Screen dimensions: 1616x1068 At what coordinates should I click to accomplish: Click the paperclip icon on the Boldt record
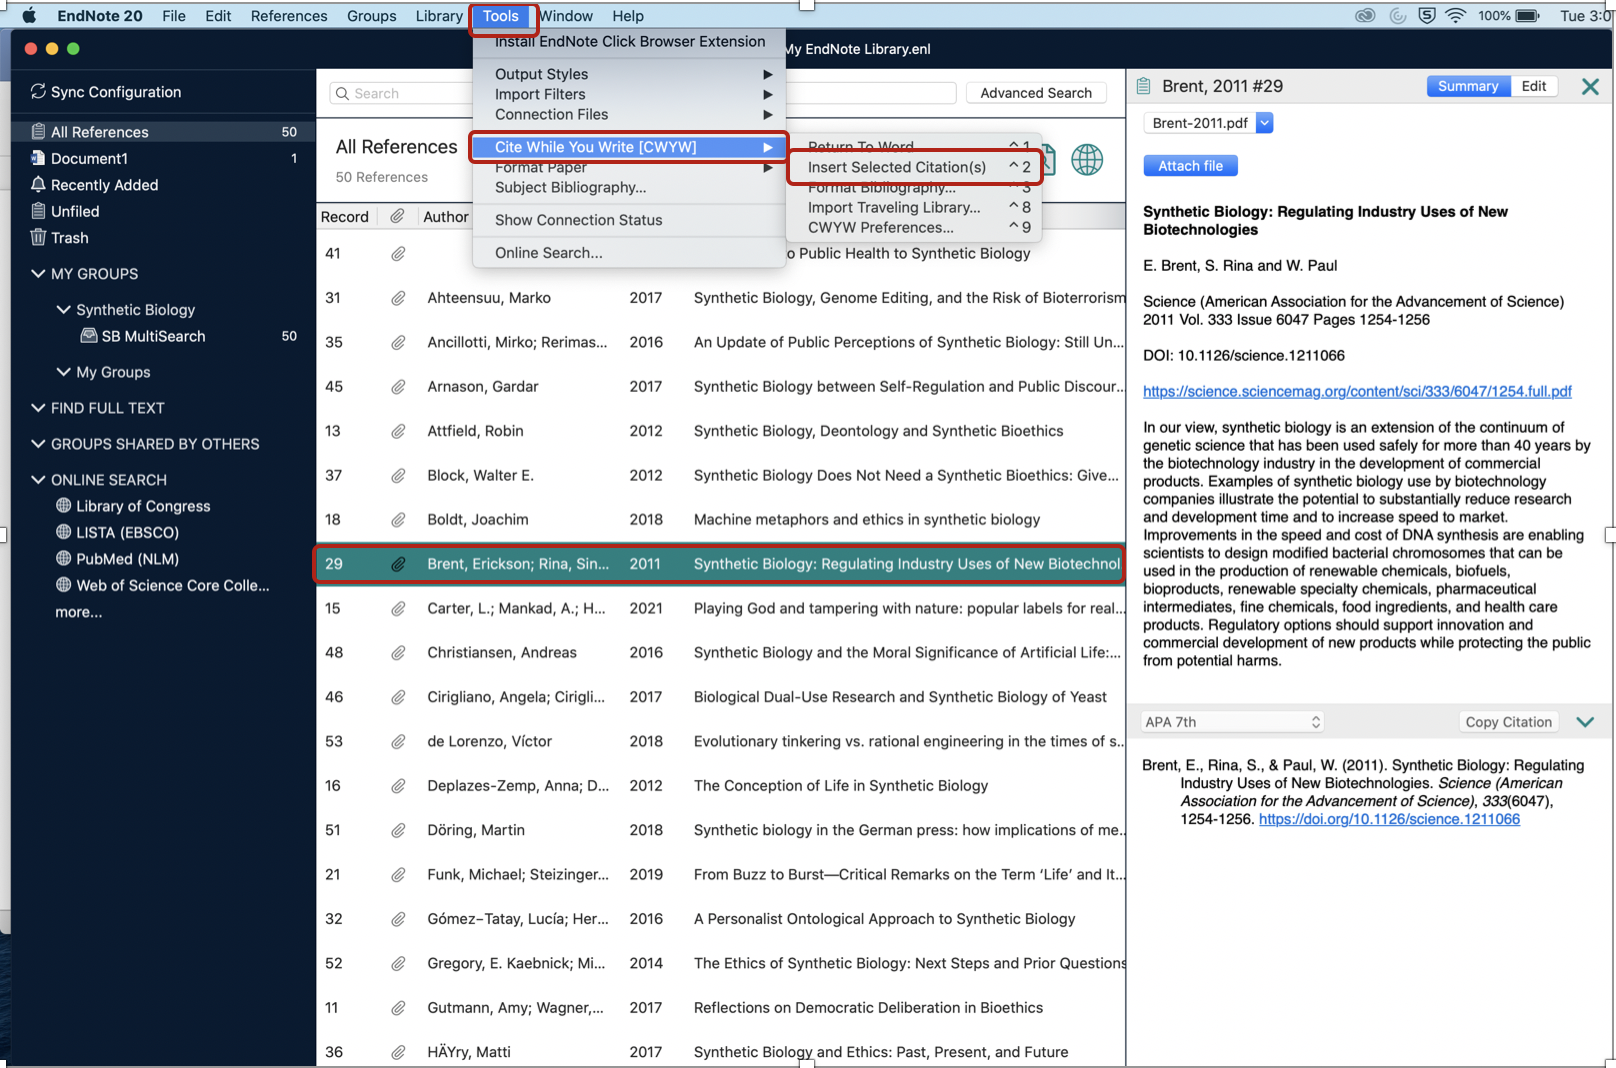[399, 519]
